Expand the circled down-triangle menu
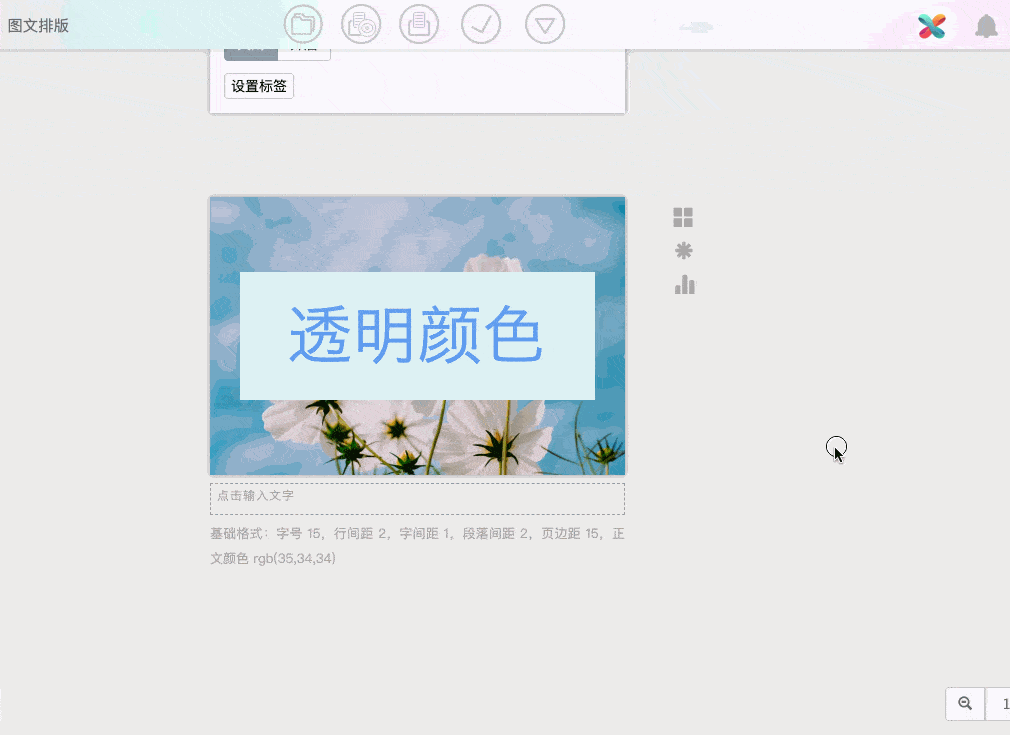 (545, 25)
